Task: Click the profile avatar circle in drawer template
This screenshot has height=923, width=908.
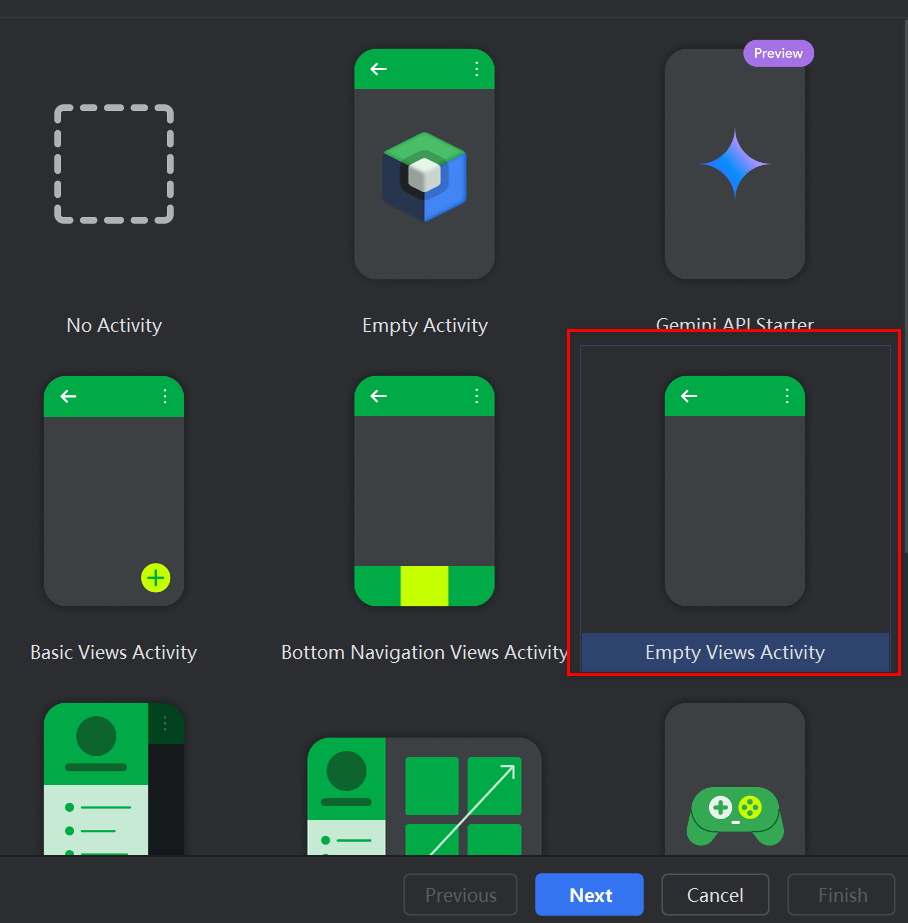Action: (96, 736)
